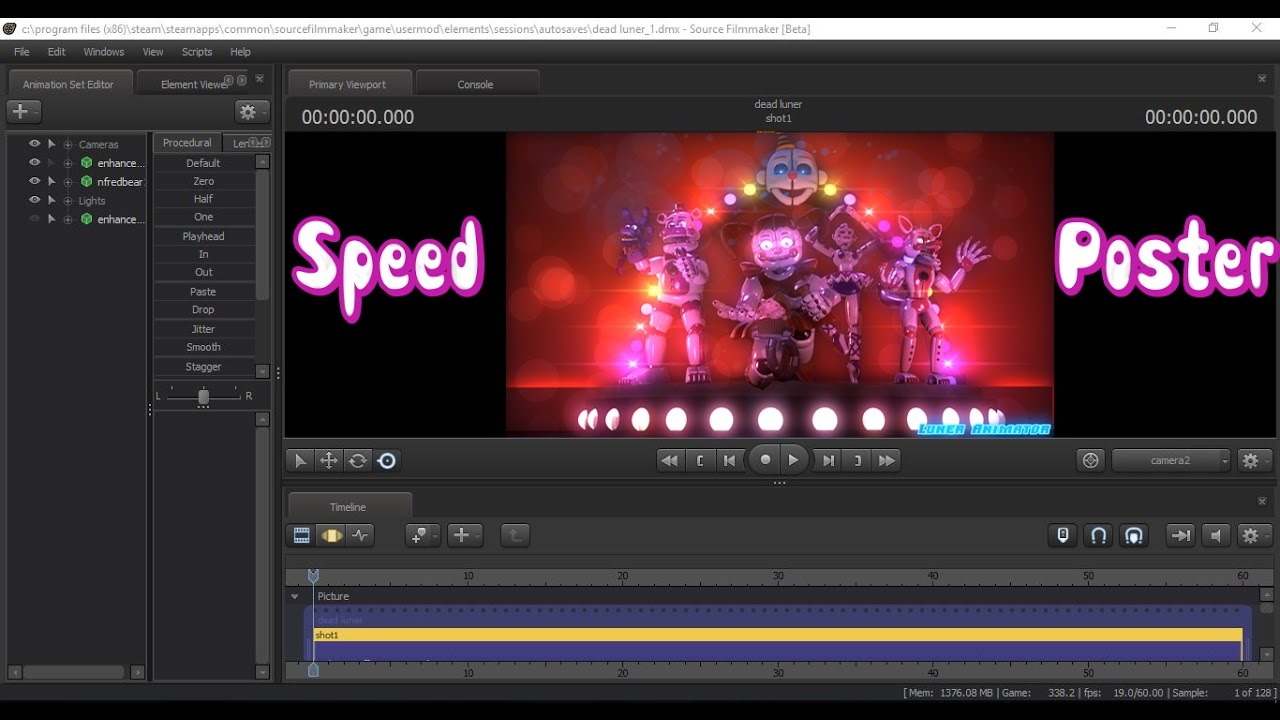
Task: Jump to the previous clip
Action: pos(670,461)
